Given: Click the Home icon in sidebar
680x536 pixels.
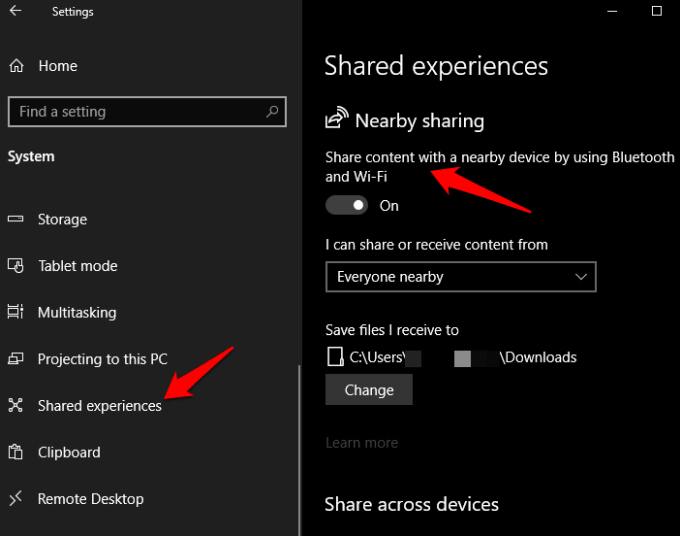Looking at the screenshot, I should 17,66.
